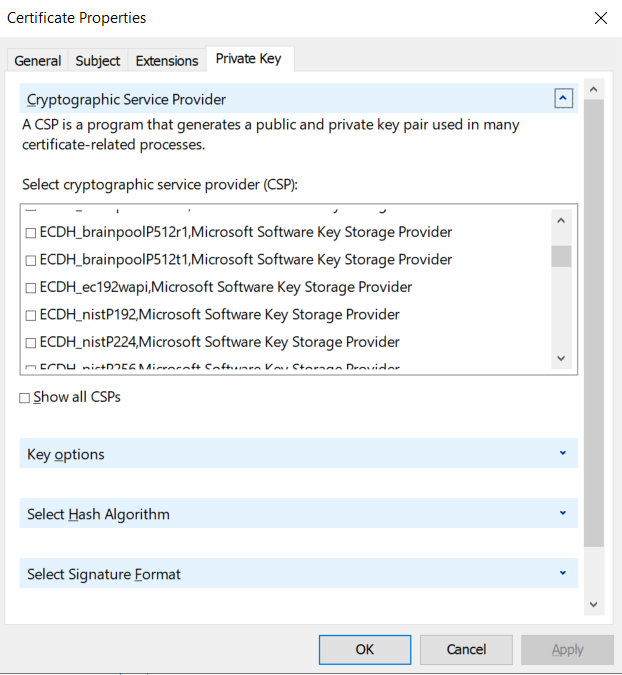Click the Select Hash Algorithm header label
Viewport: 622px width, 675px height.
98,514
